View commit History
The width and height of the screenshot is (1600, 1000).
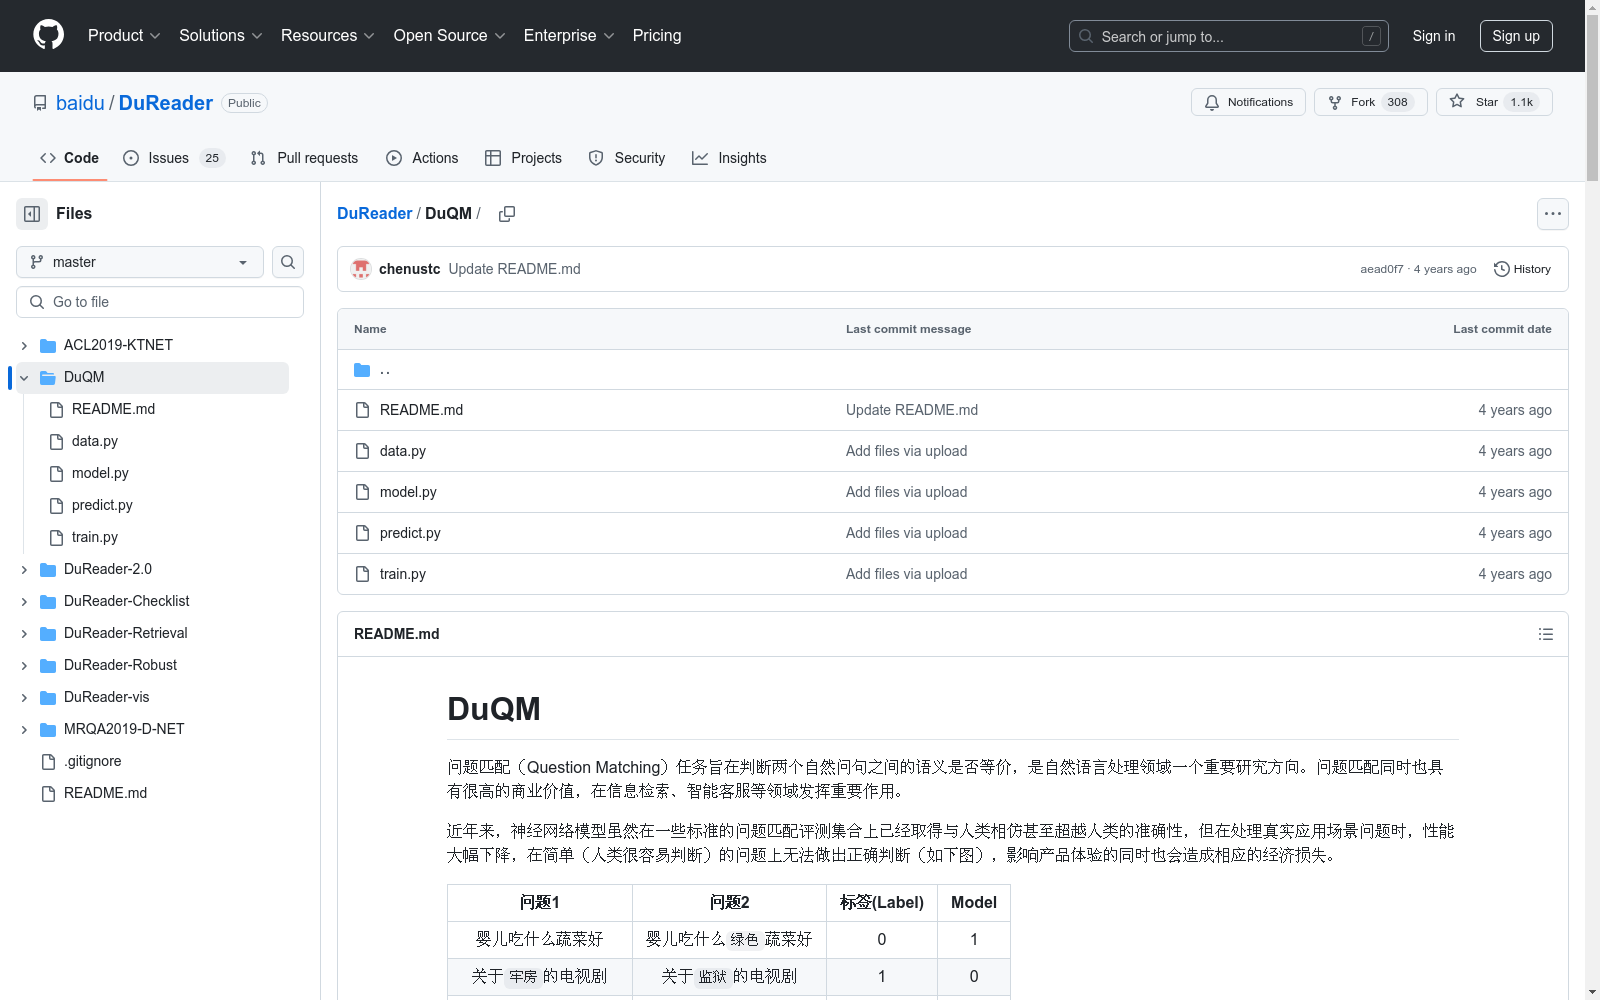[1522, 269]
